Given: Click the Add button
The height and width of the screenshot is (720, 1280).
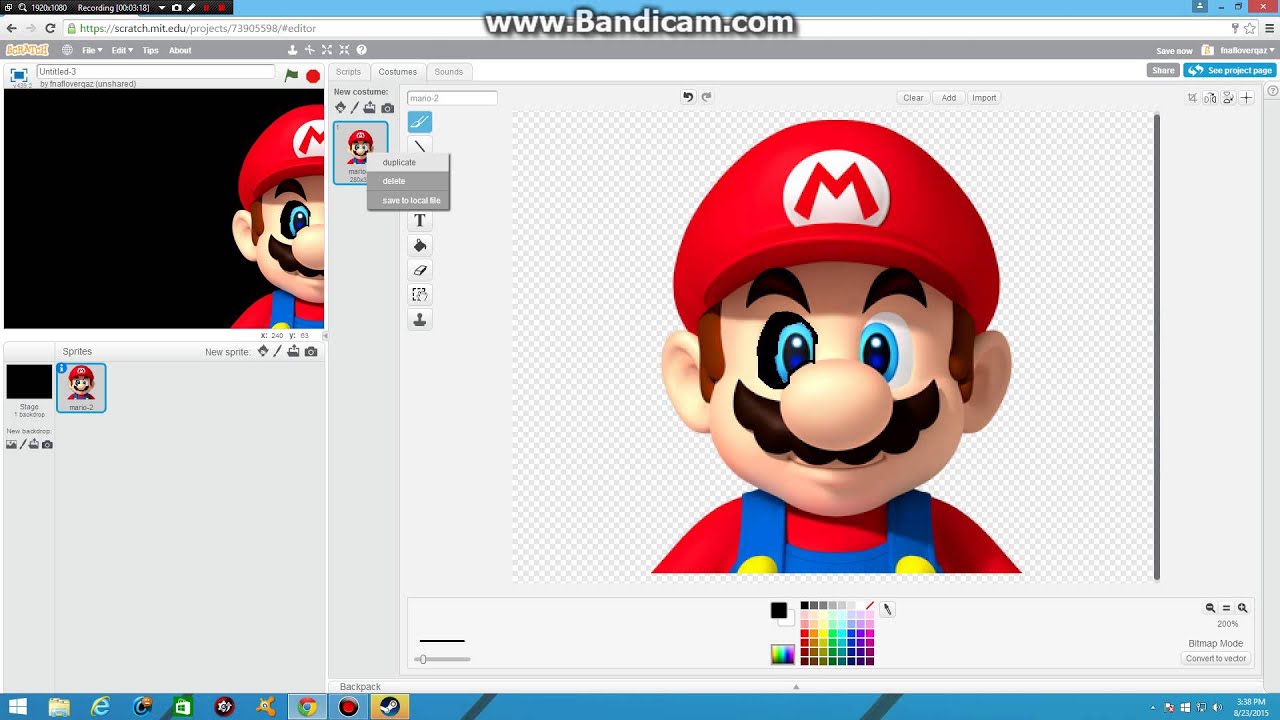Looking at the screenshot, I should [949, 98].
